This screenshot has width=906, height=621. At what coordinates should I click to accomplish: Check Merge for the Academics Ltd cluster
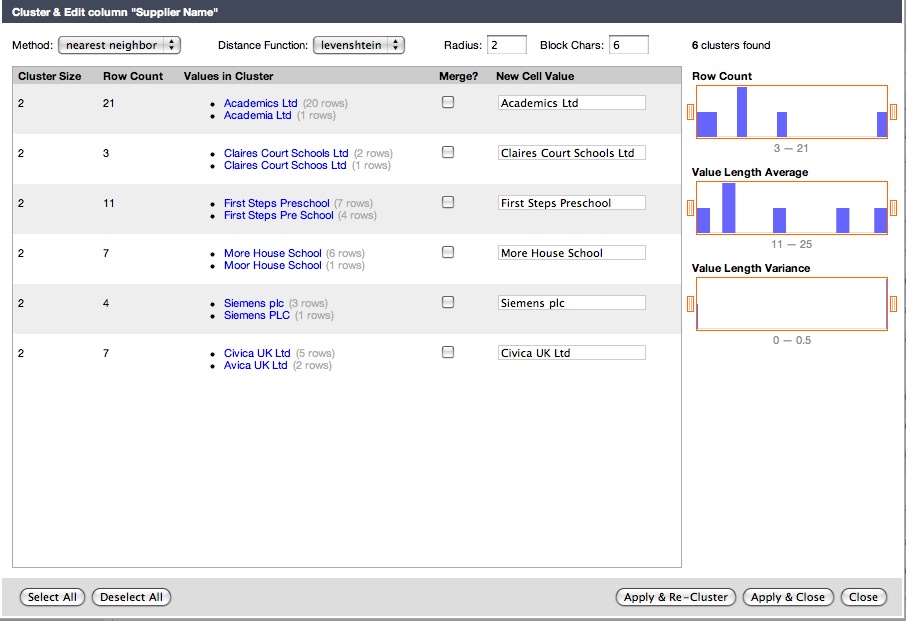point(448,102)
